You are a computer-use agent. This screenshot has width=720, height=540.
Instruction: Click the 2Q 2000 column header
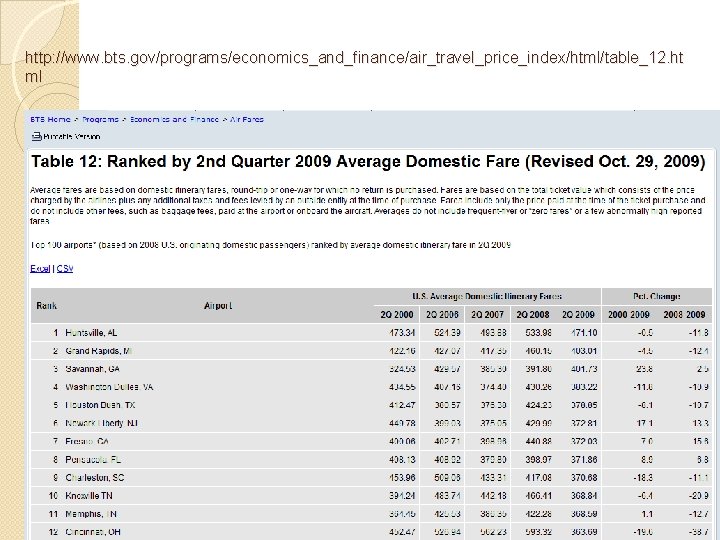tap(397, 315)
